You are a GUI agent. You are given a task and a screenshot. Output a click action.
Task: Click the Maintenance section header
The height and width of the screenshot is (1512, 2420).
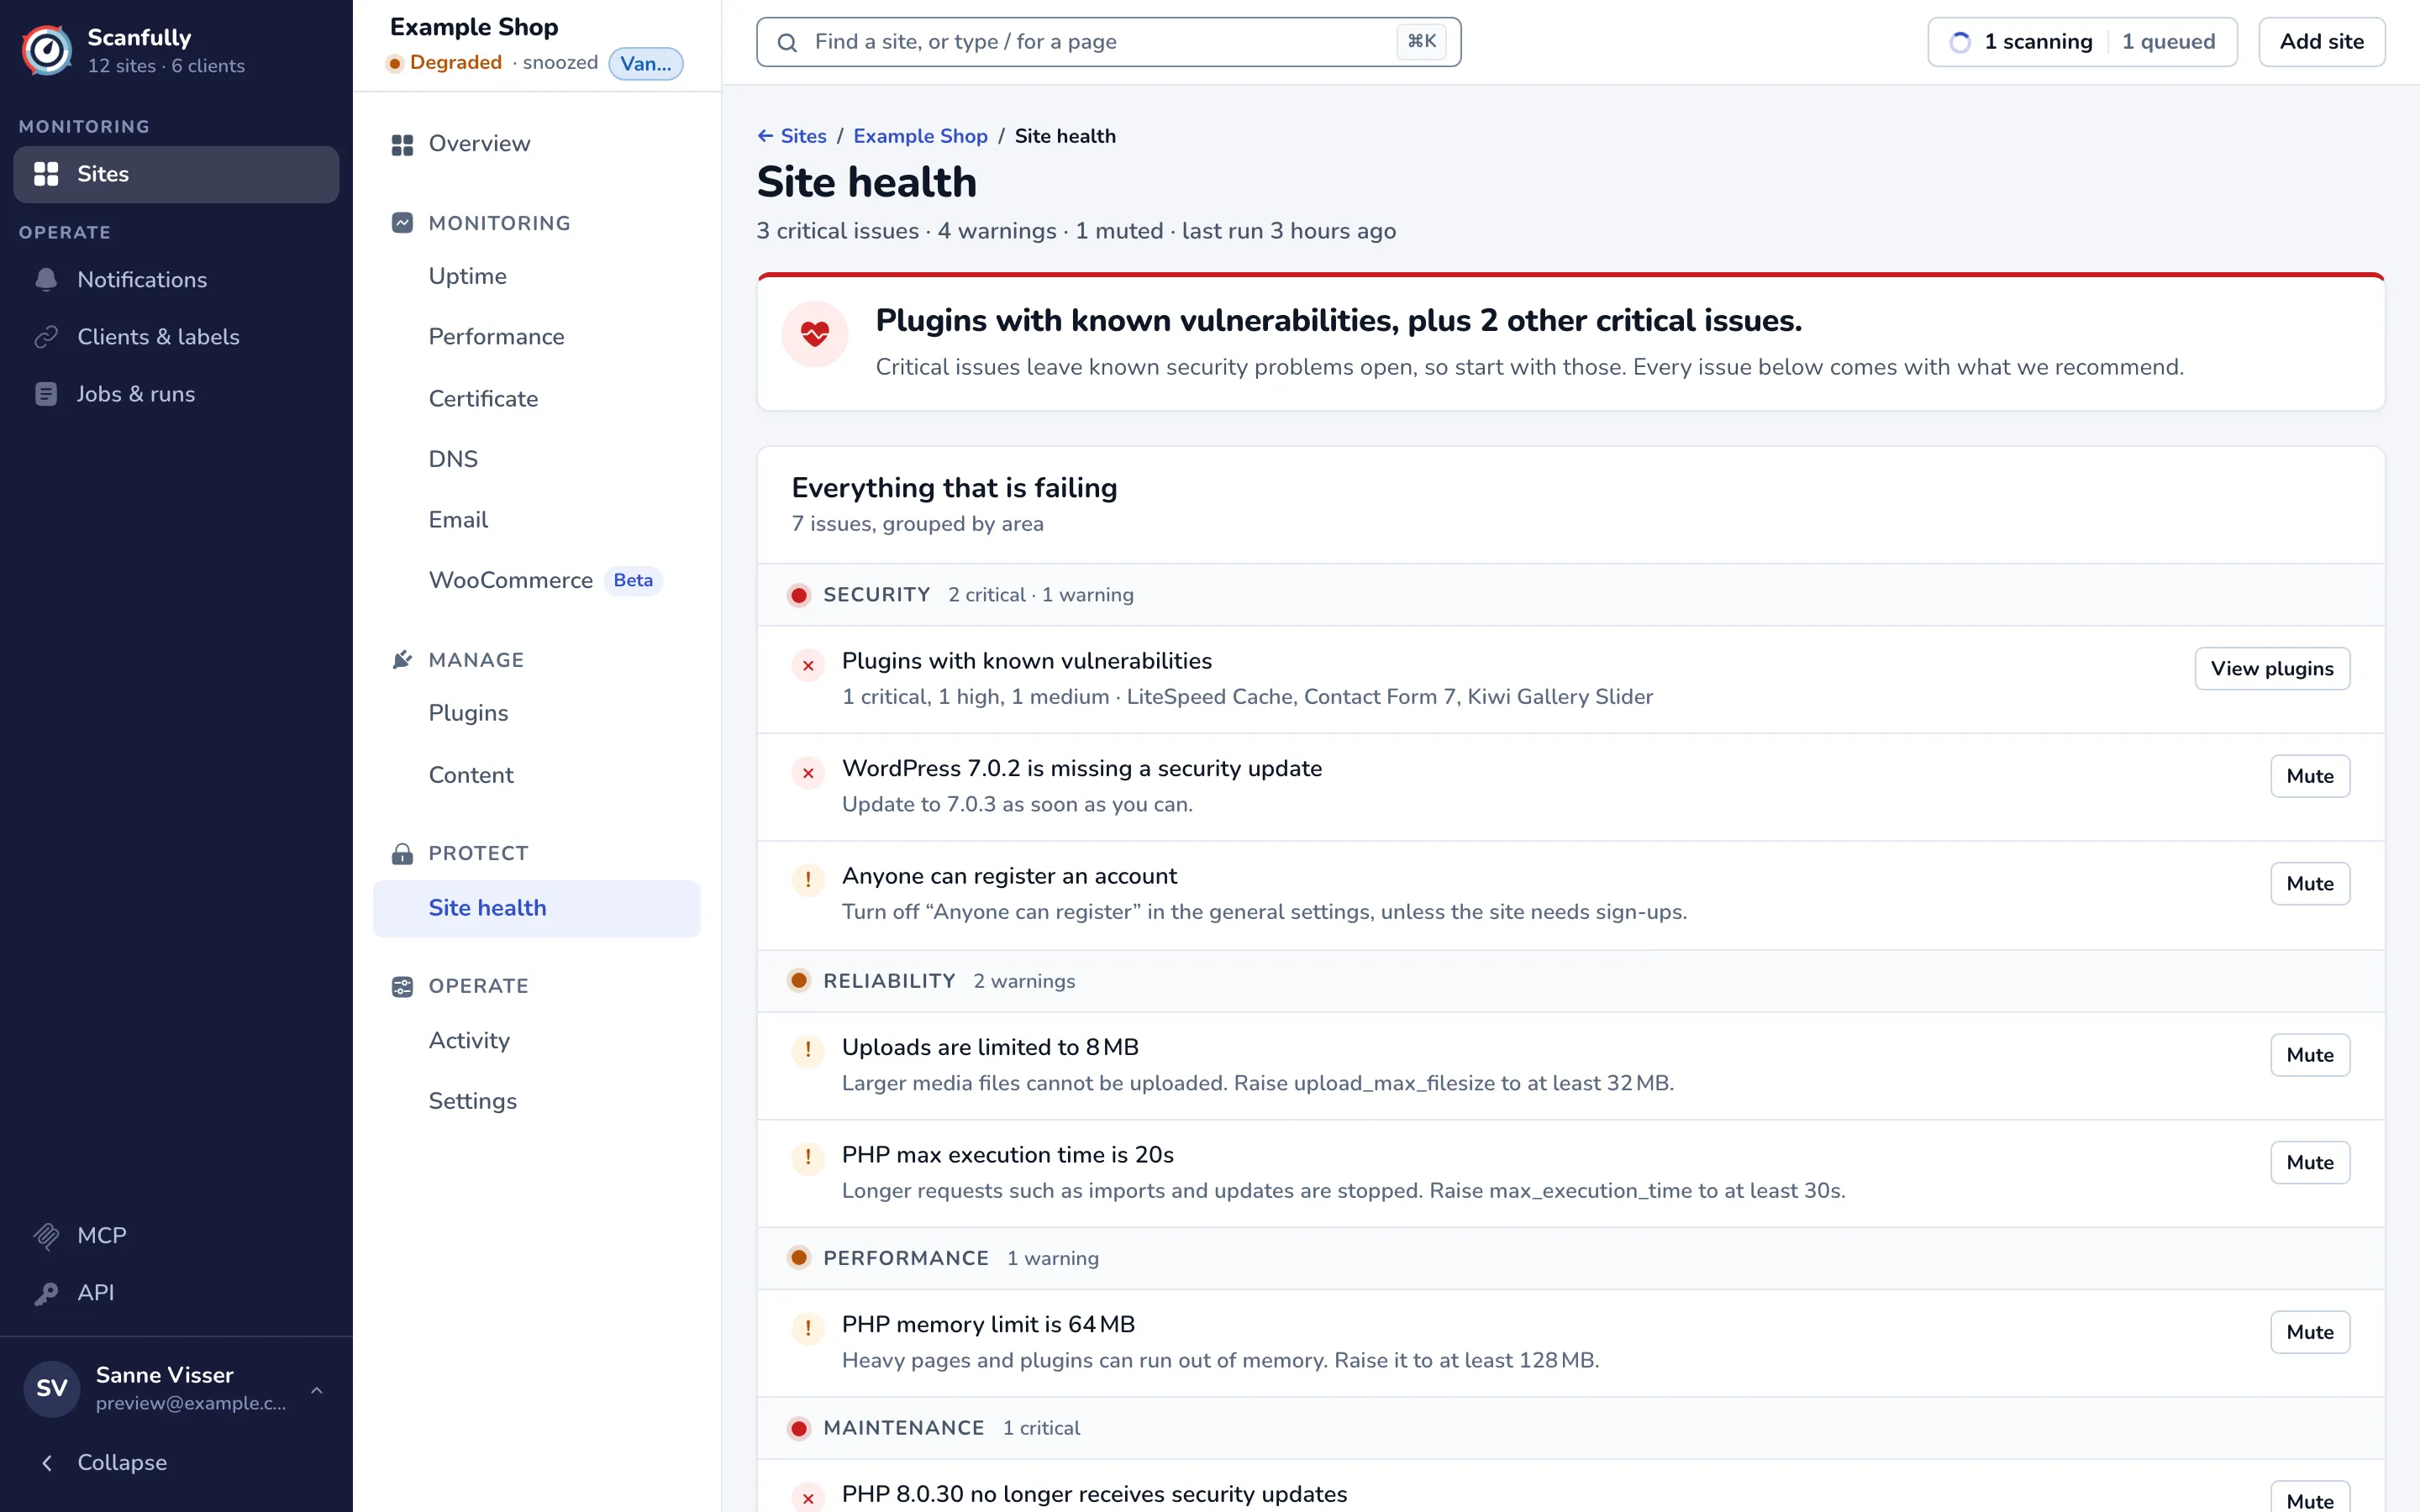tap(1570, 1428)
